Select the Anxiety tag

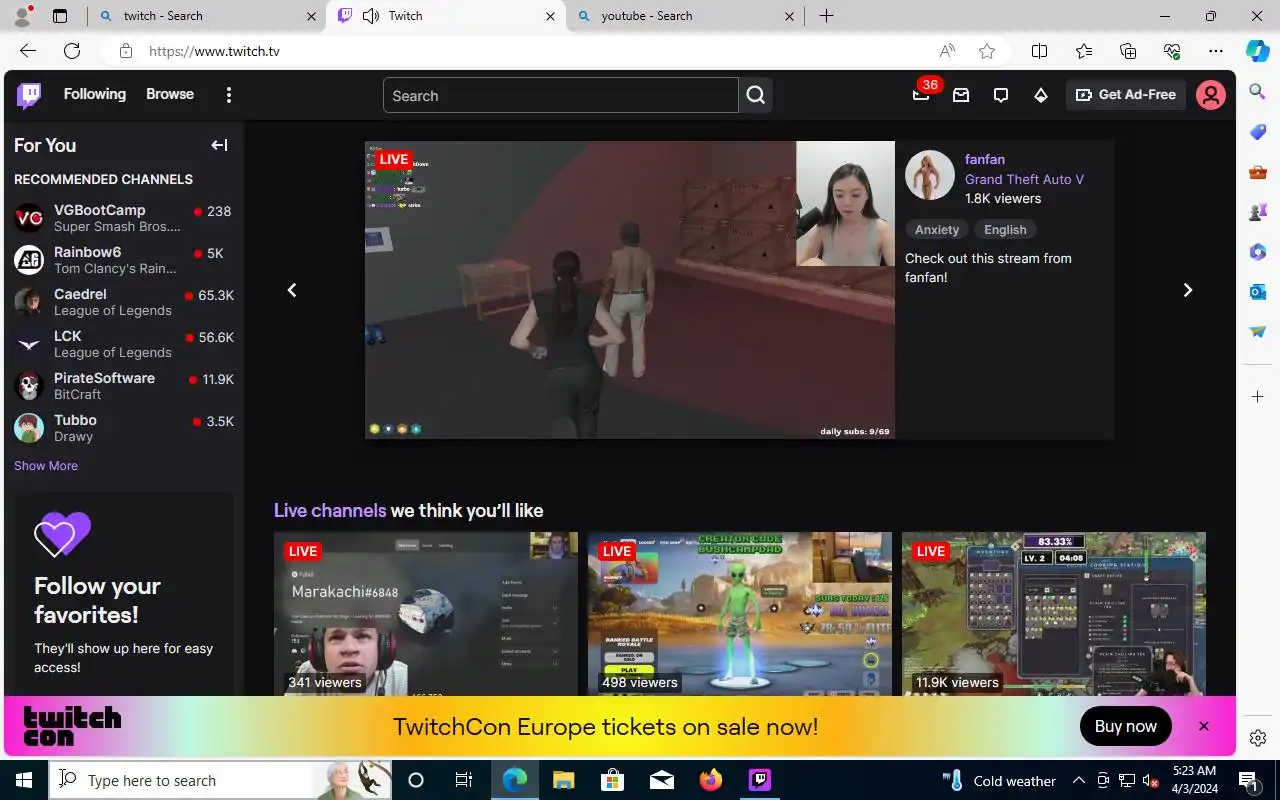(x=937, y=230)
